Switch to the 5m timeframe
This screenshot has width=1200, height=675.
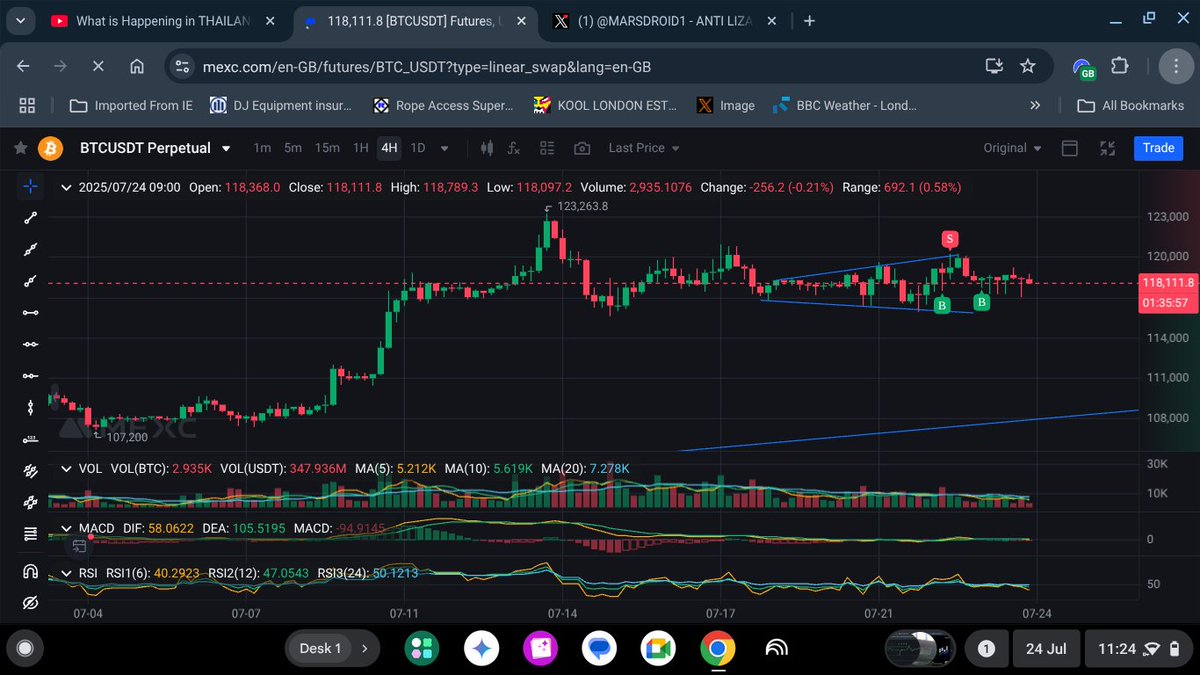293,148
